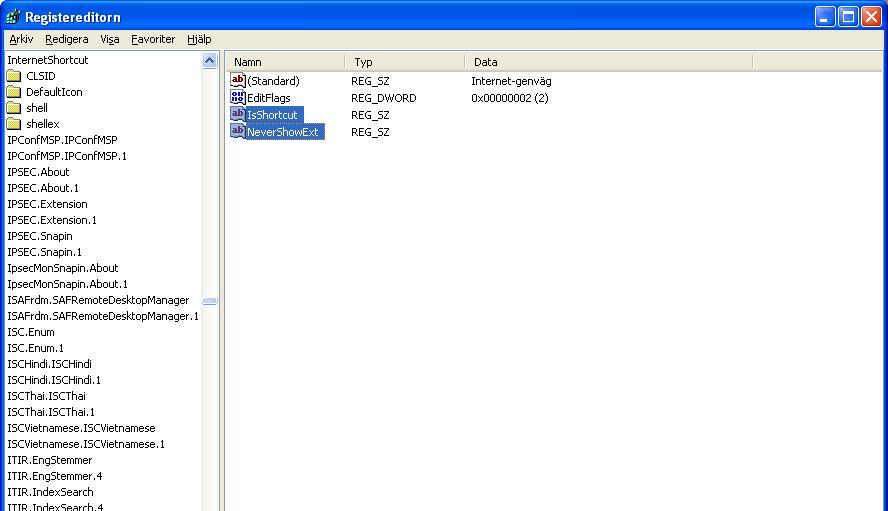Select the InternetShortcut key

pyautogui.click(x=48, y=60)
